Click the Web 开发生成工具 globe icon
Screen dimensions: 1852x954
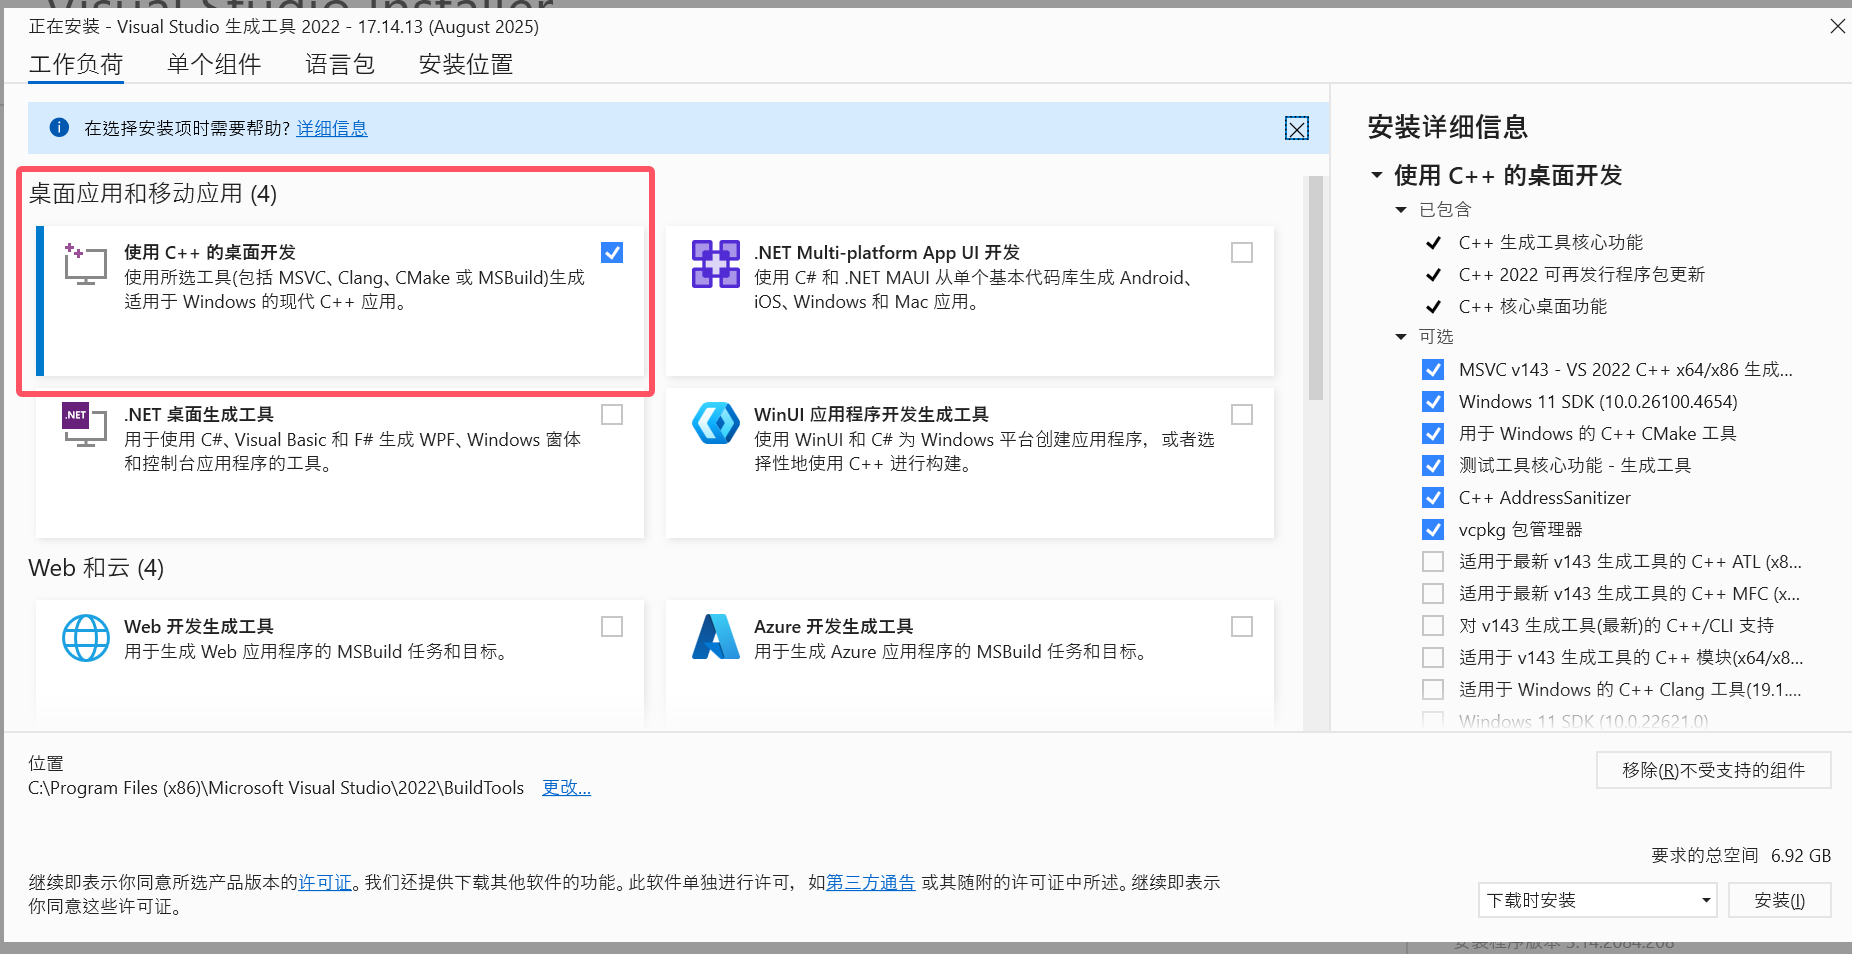(86, 638)
